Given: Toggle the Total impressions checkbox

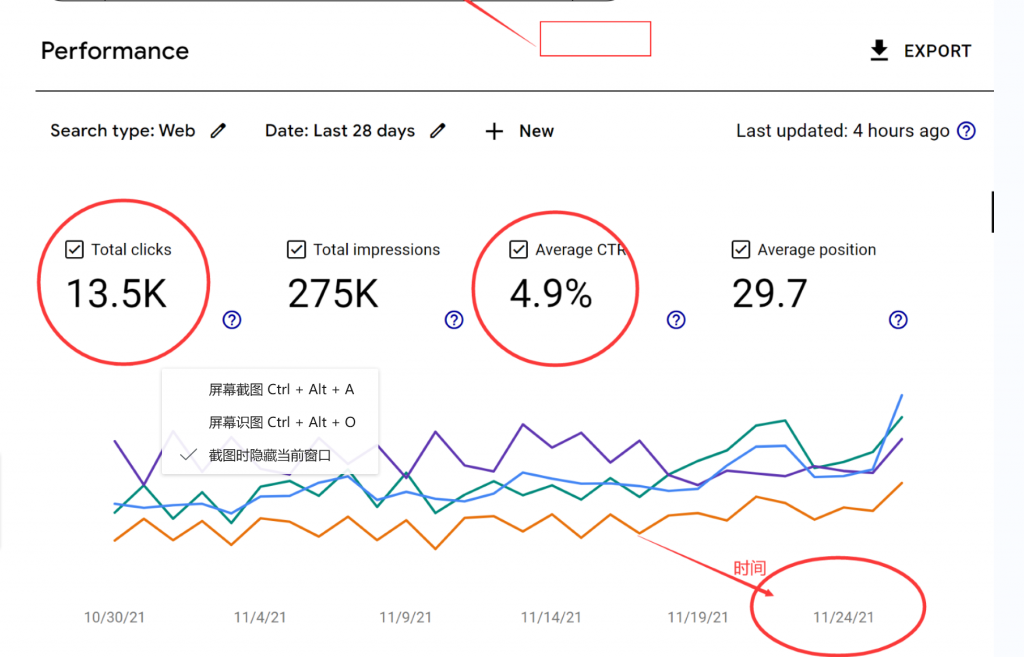Looking at the screenshot, I should (296, 250).
